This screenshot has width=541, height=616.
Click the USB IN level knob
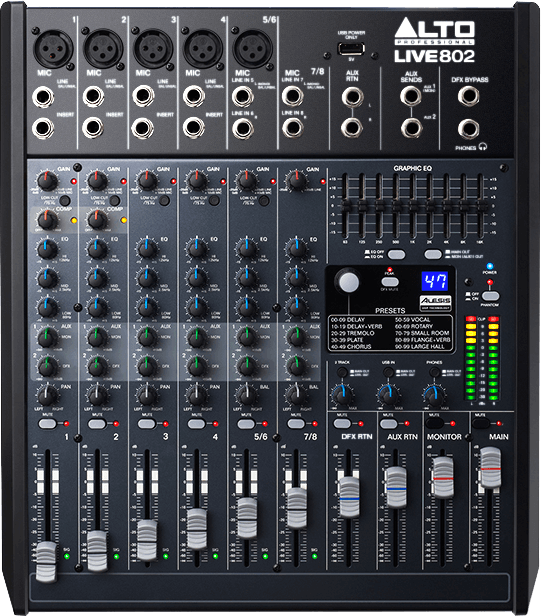coord(389,395)
